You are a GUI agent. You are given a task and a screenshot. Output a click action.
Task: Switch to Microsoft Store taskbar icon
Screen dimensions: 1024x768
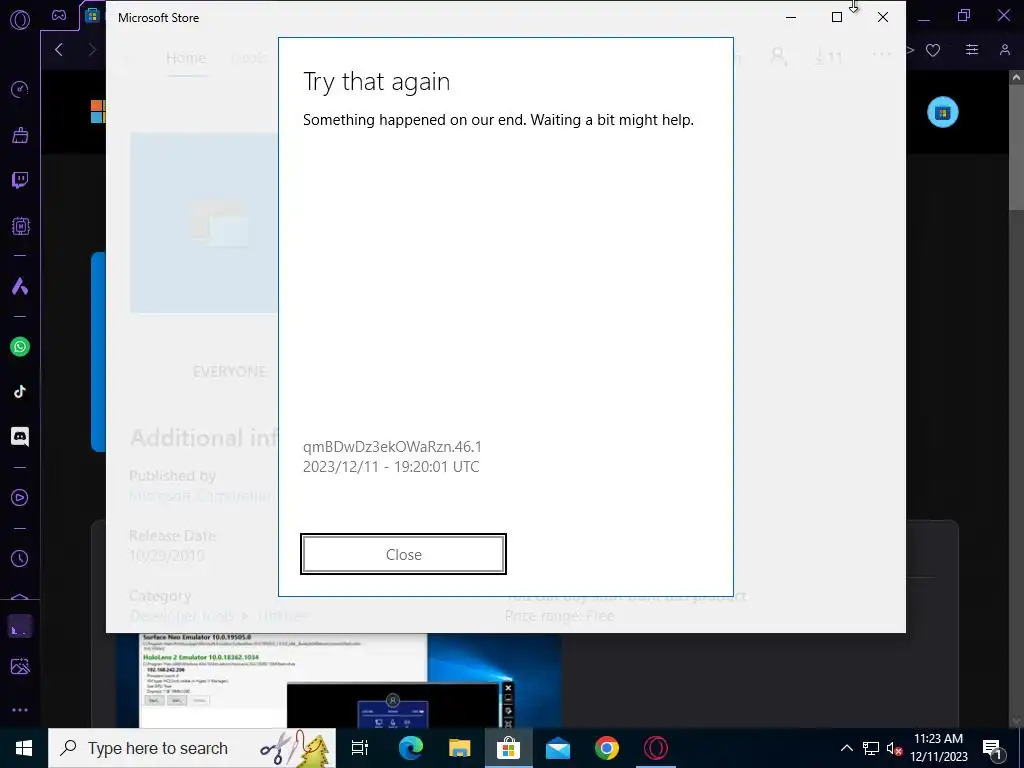click(508, 748)
